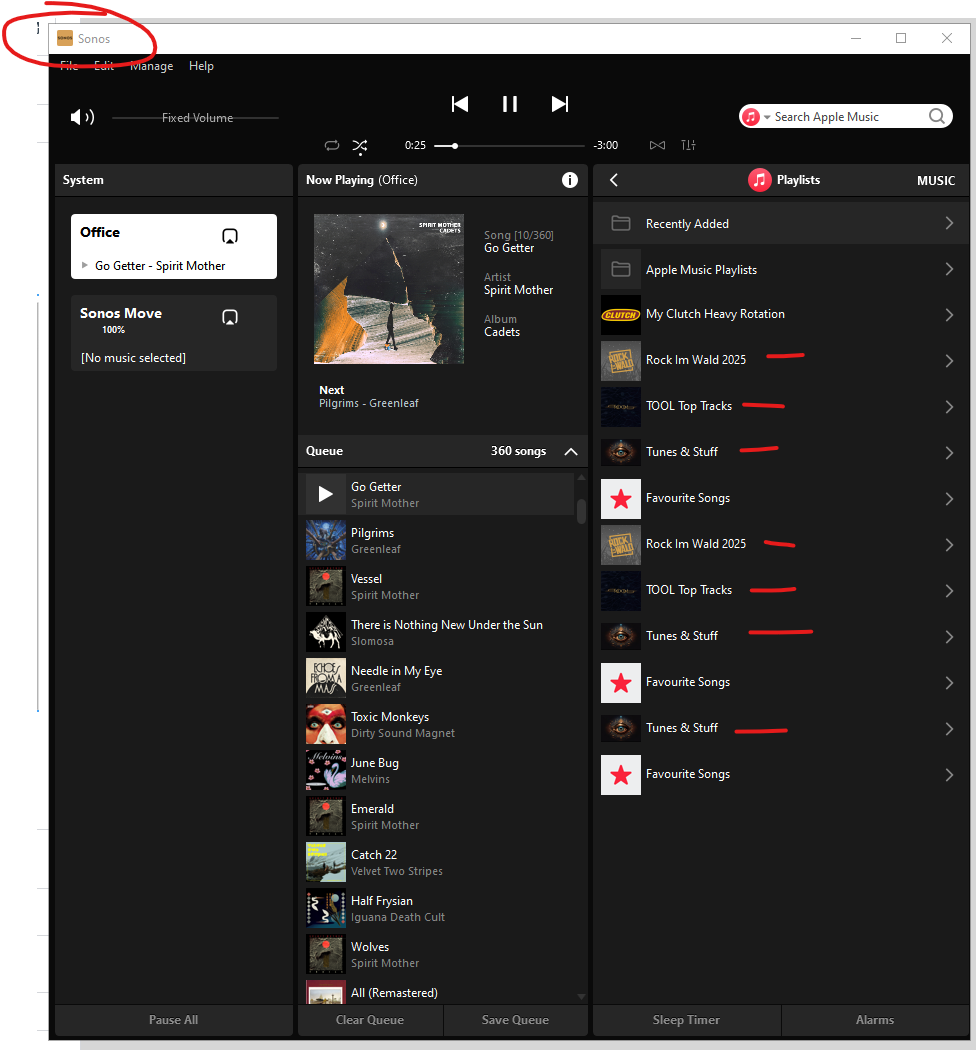Open the Recently Added folder icon
This screenshot has width=976, height=1050.
621,223
